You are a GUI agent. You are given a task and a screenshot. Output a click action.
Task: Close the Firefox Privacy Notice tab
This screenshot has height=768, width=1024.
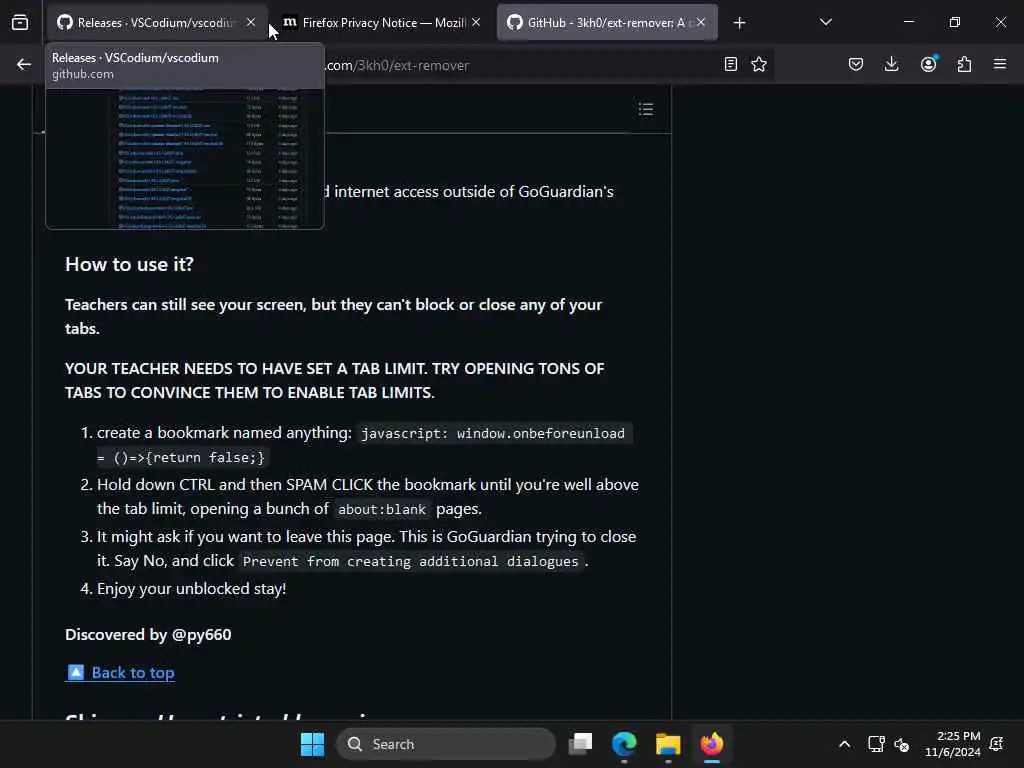coord(476,22)
